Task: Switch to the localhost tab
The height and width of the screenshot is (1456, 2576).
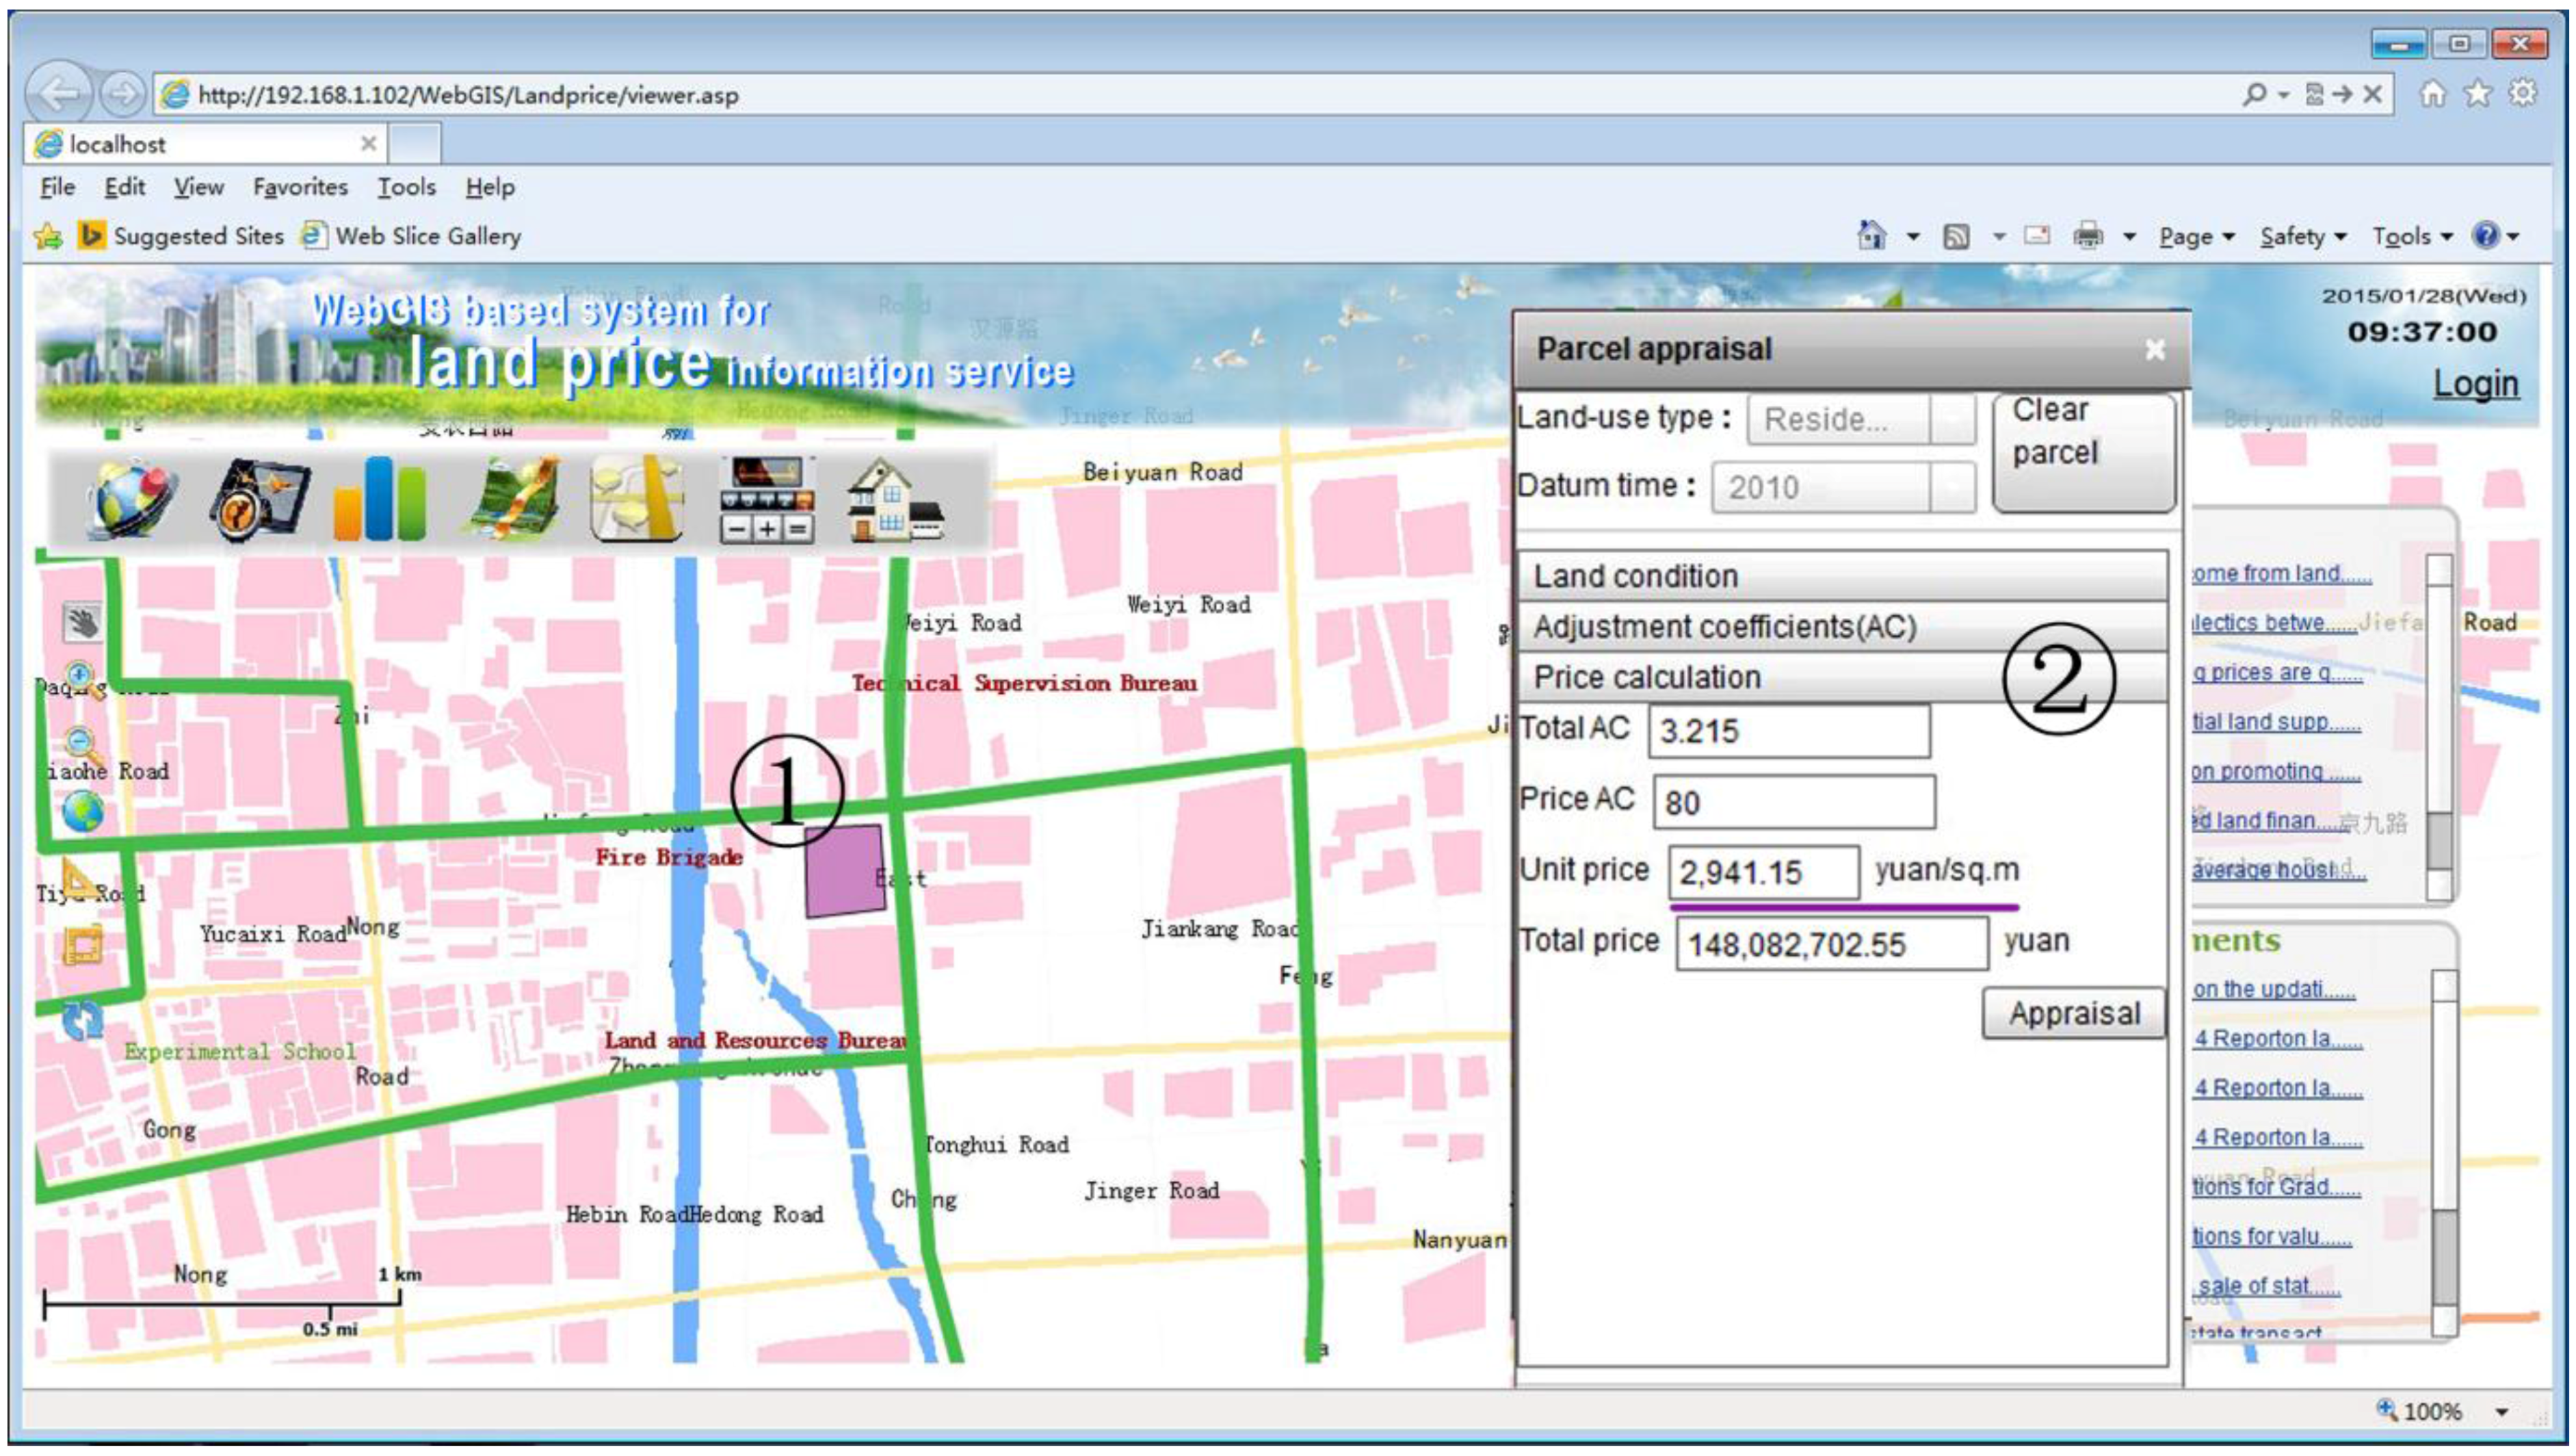Action: pyautogui.click(x=205, y=144)
